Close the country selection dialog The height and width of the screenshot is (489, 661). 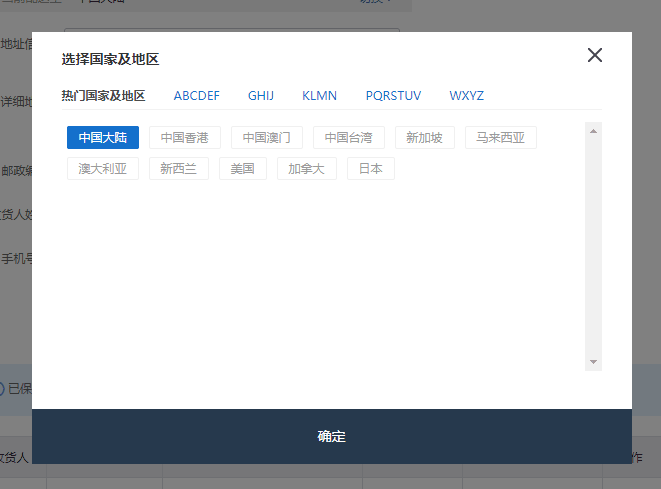(595, 55)
